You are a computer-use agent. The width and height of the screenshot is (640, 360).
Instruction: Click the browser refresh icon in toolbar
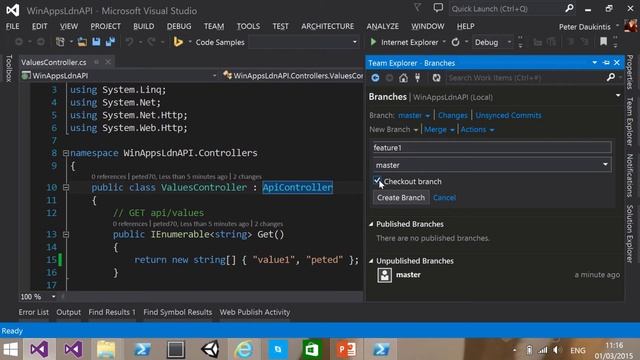pyautogui.click(x=456, y=42)
